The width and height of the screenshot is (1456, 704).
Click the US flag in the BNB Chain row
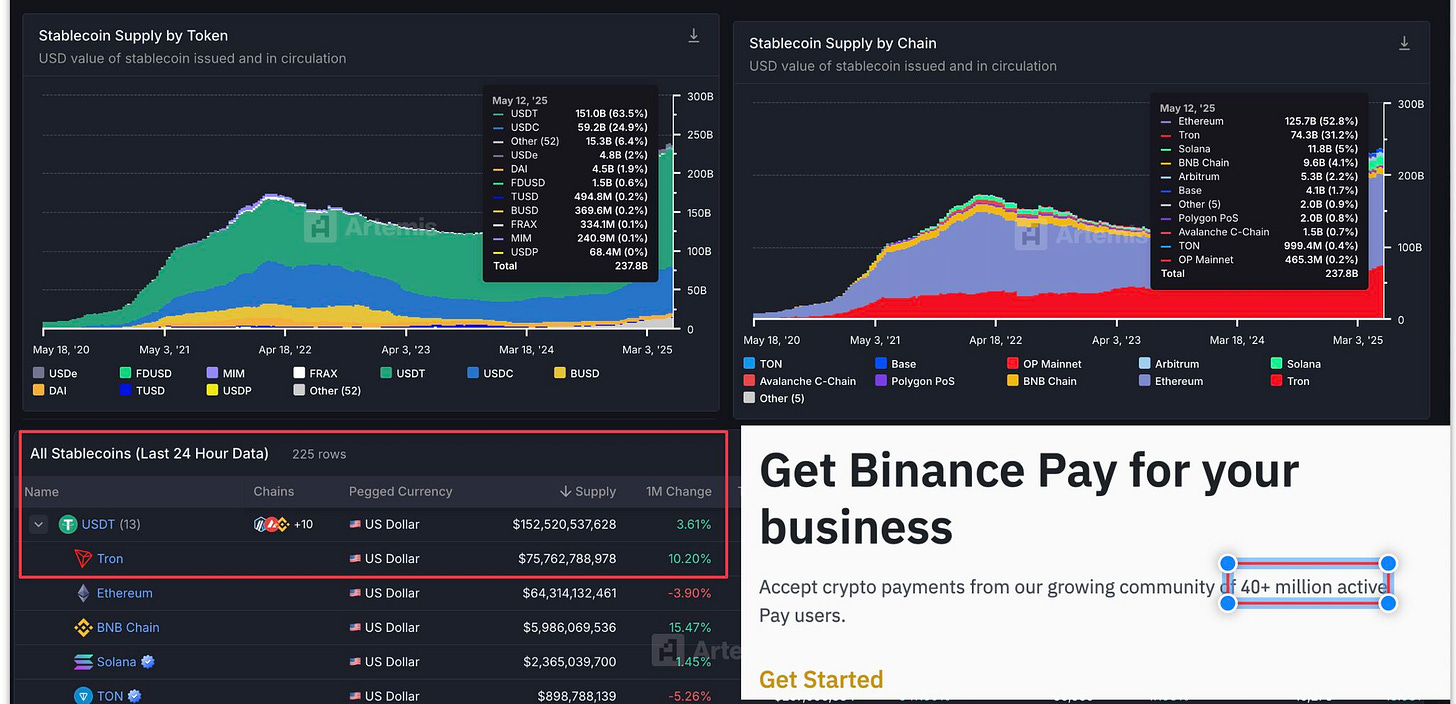(x=355, y=628)
